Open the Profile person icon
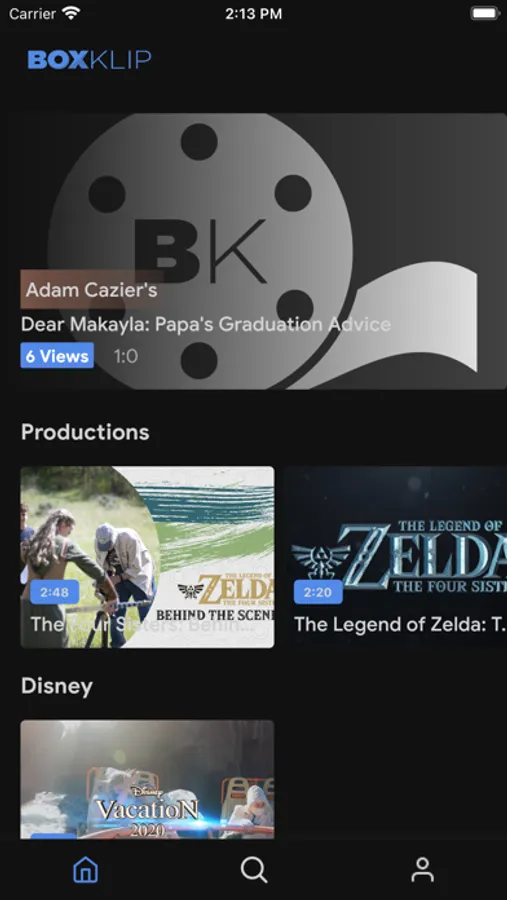 coord(423,870)
